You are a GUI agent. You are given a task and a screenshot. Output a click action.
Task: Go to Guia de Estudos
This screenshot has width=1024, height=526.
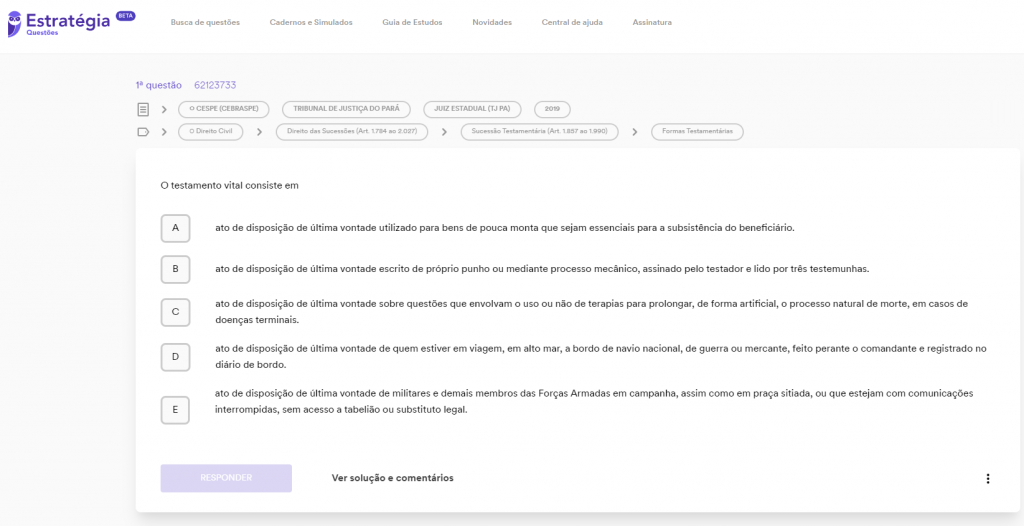click(412, 23)
